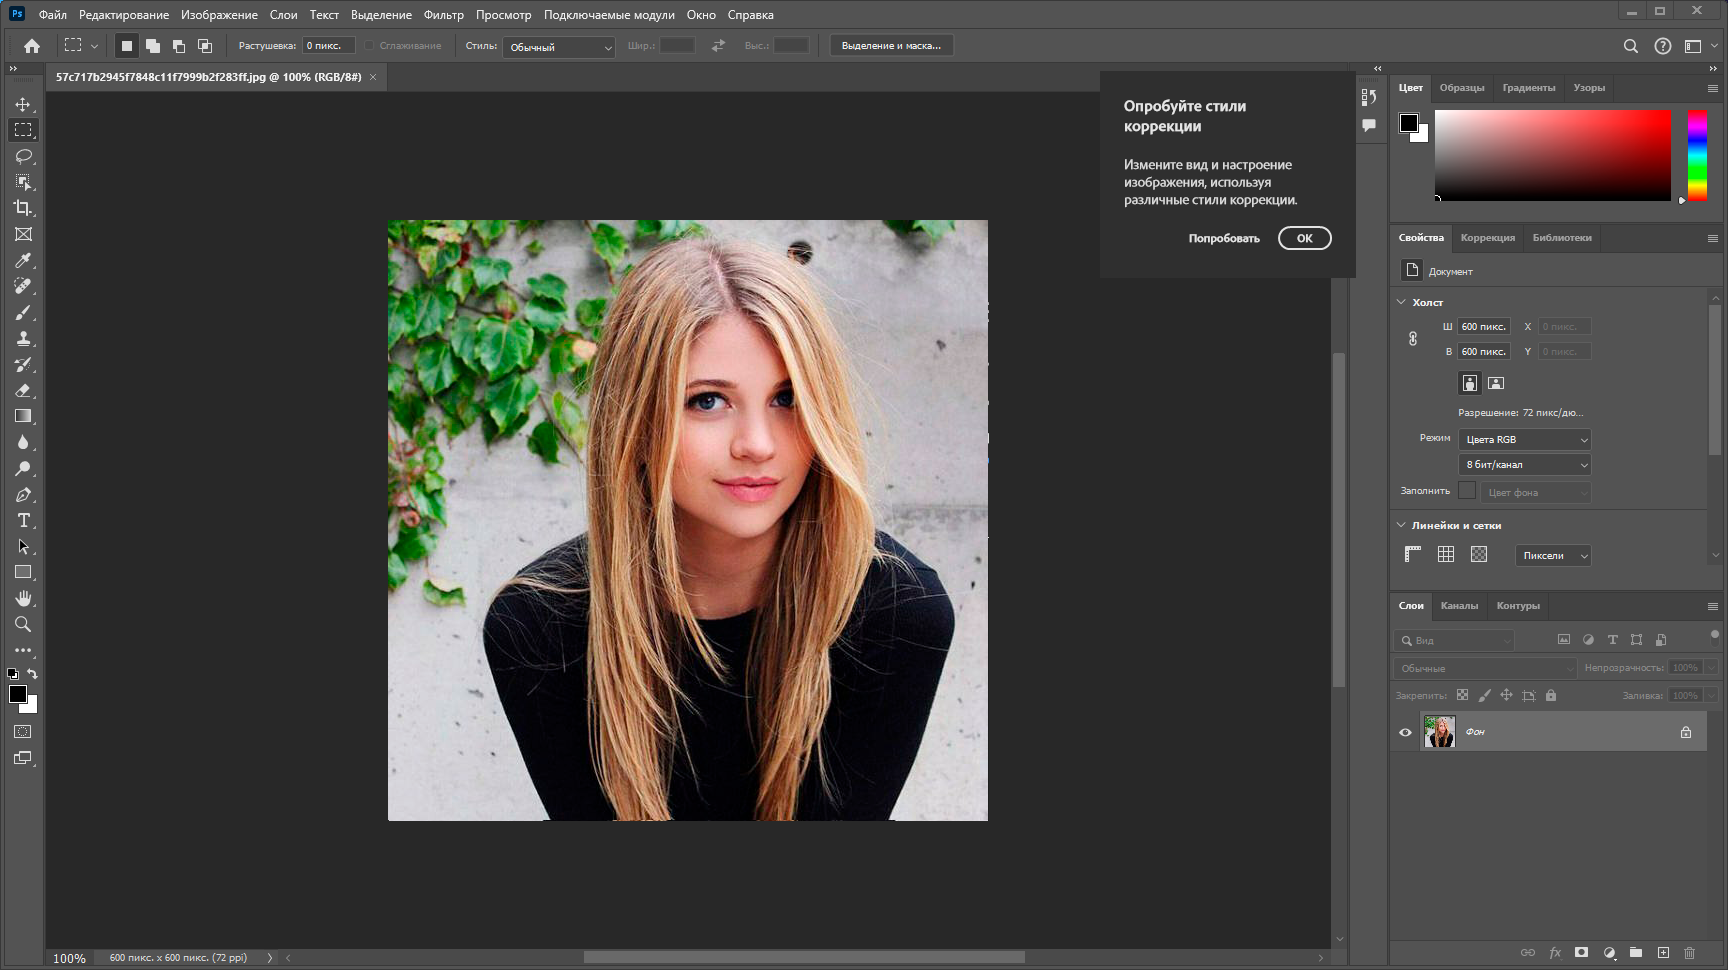Image resolution: width=1728 pixels, height=970 pixels.
Task: Select the Zoom tool
Action: (x=23, y=624)
